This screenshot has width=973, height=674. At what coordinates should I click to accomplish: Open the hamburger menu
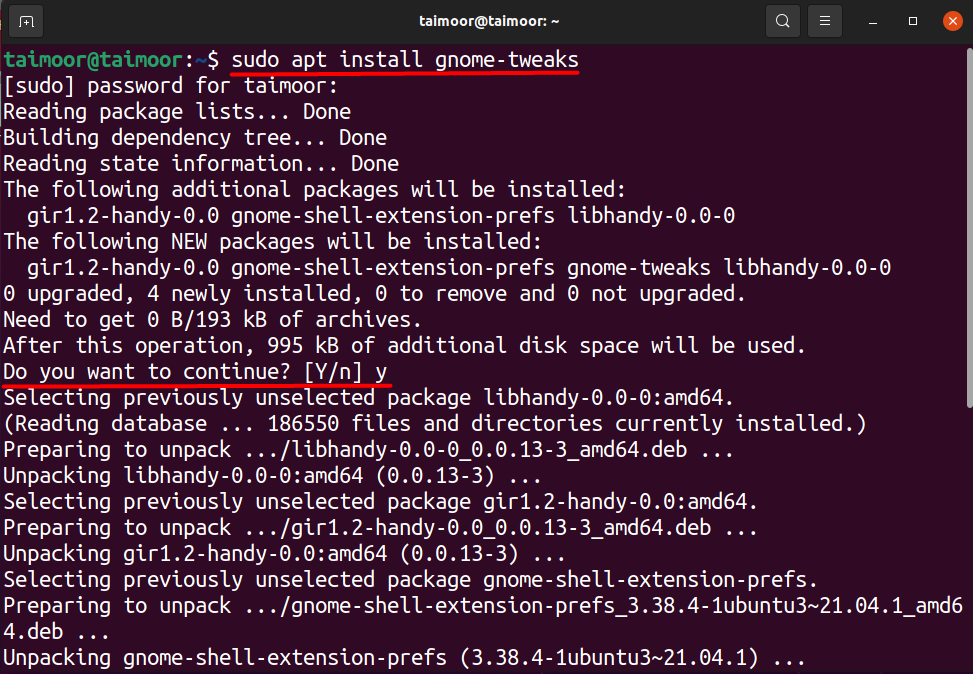(825, 21)
